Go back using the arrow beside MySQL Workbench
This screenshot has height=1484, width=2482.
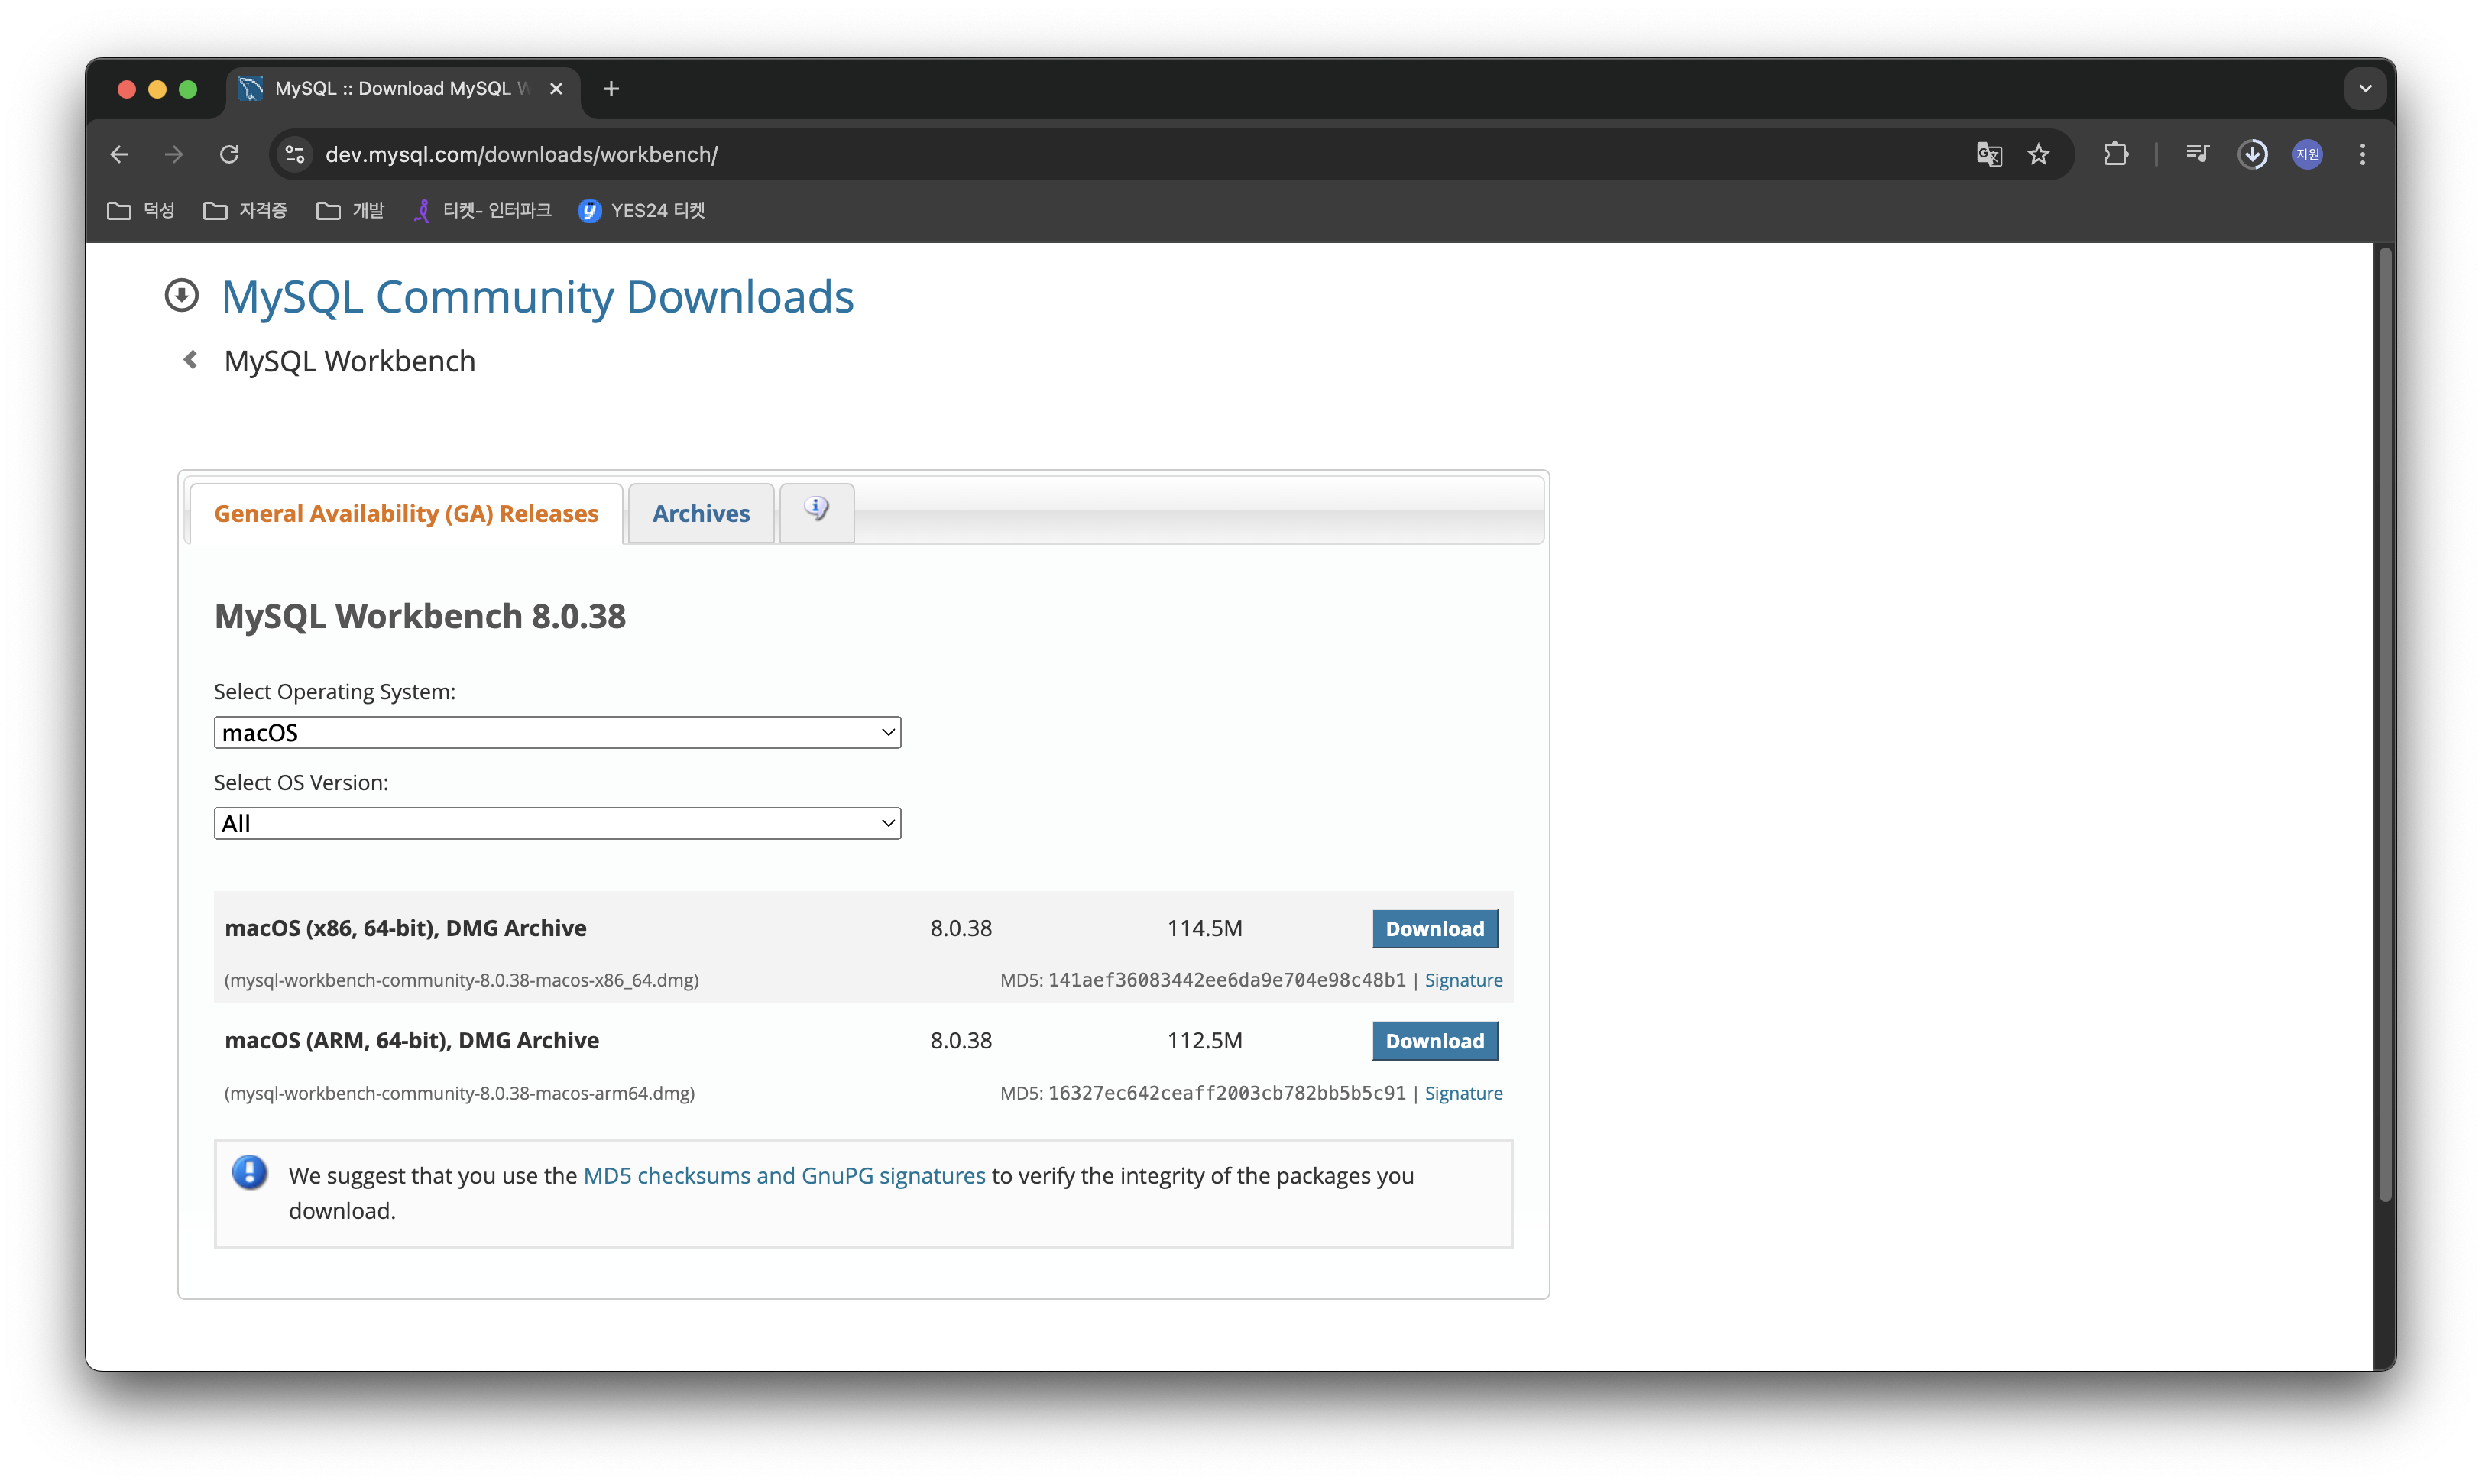coord(190,360)
